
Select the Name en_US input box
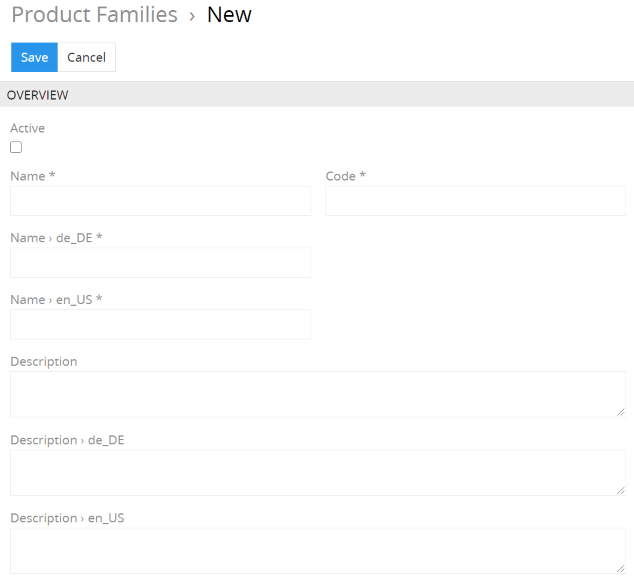tap(161, 325)
